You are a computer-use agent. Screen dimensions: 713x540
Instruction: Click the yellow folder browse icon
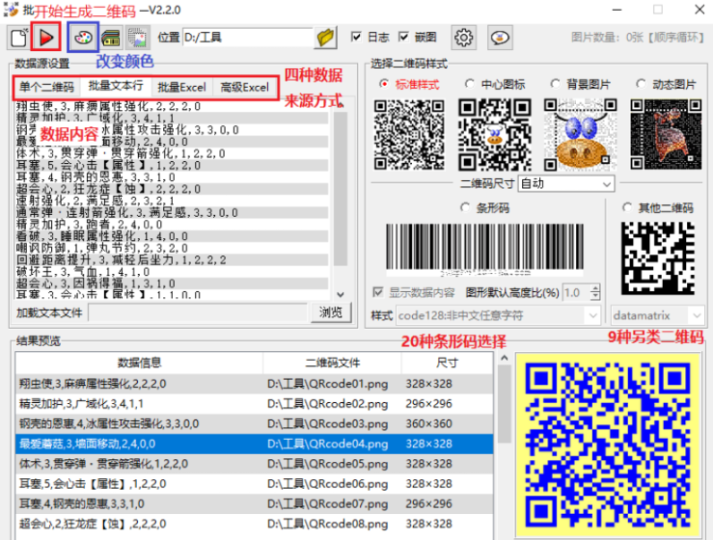click(x=326, y=38)
